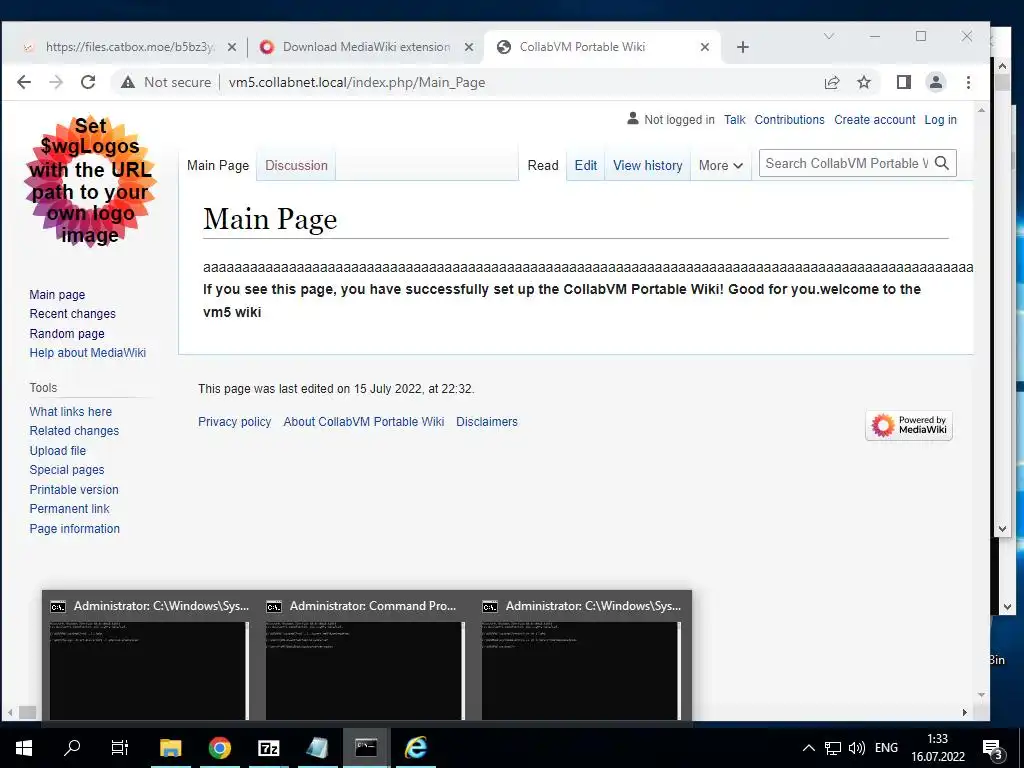Viewport: 1024px width, 768px height.
Task: Go back using the browser back arrow
Action: [x=24, y=82]
